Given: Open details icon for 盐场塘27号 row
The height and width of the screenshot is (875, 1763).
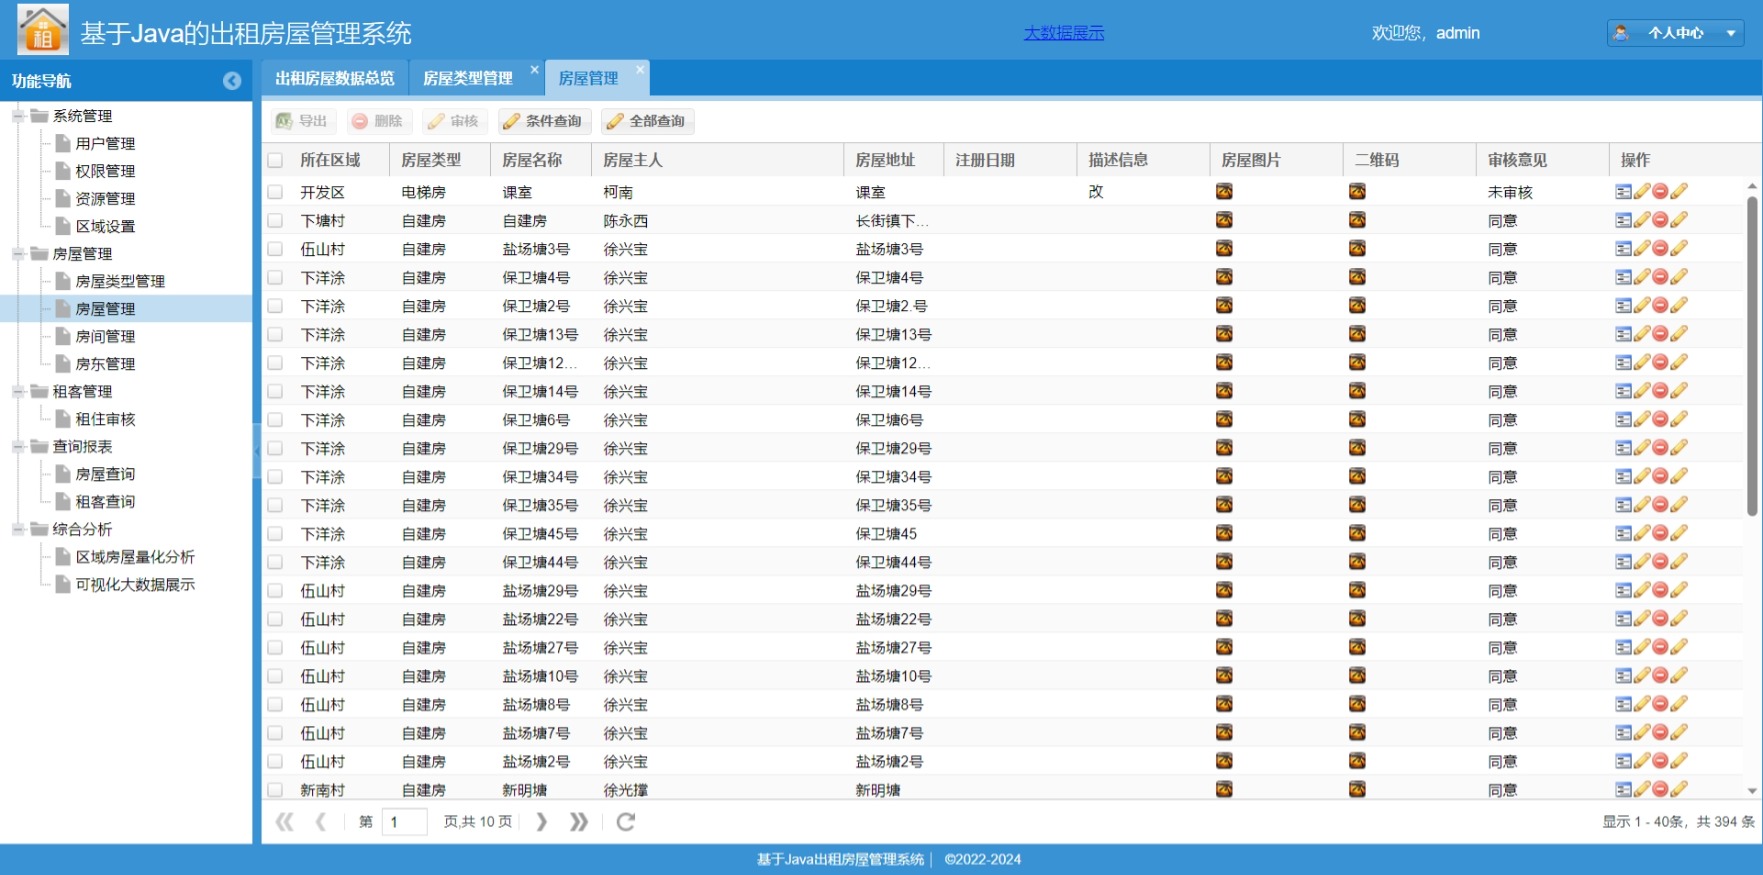Looking at the screenshot, I should coord(1623,648).
